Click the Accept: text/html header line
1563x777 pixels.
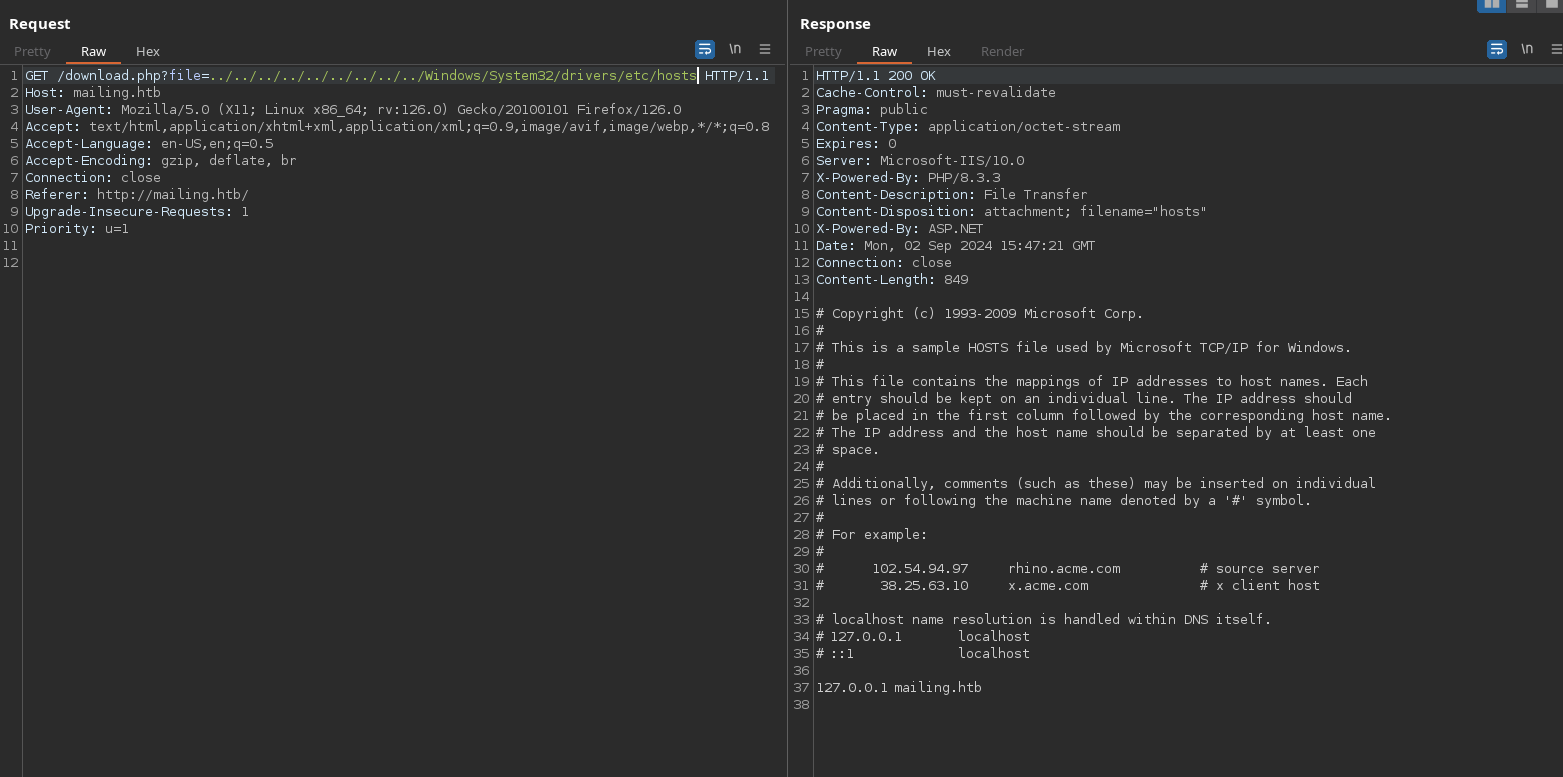pos(397,127)
